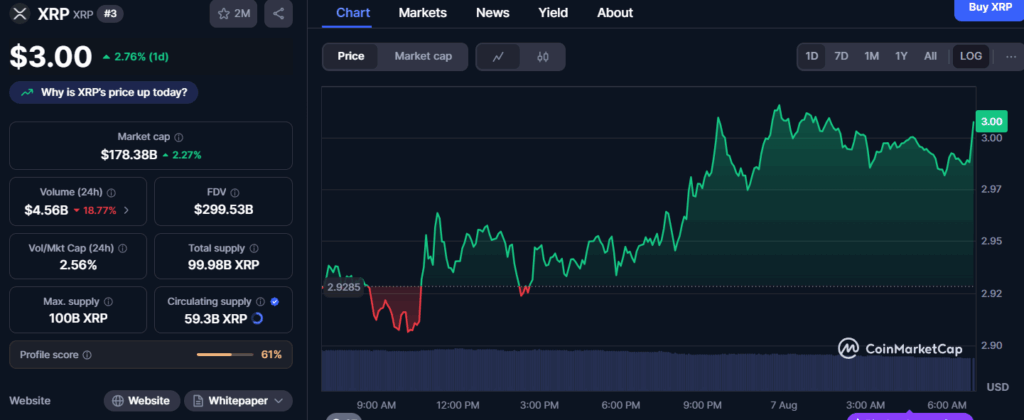
Task: Open the Website link button
Action: click(142, 400)
